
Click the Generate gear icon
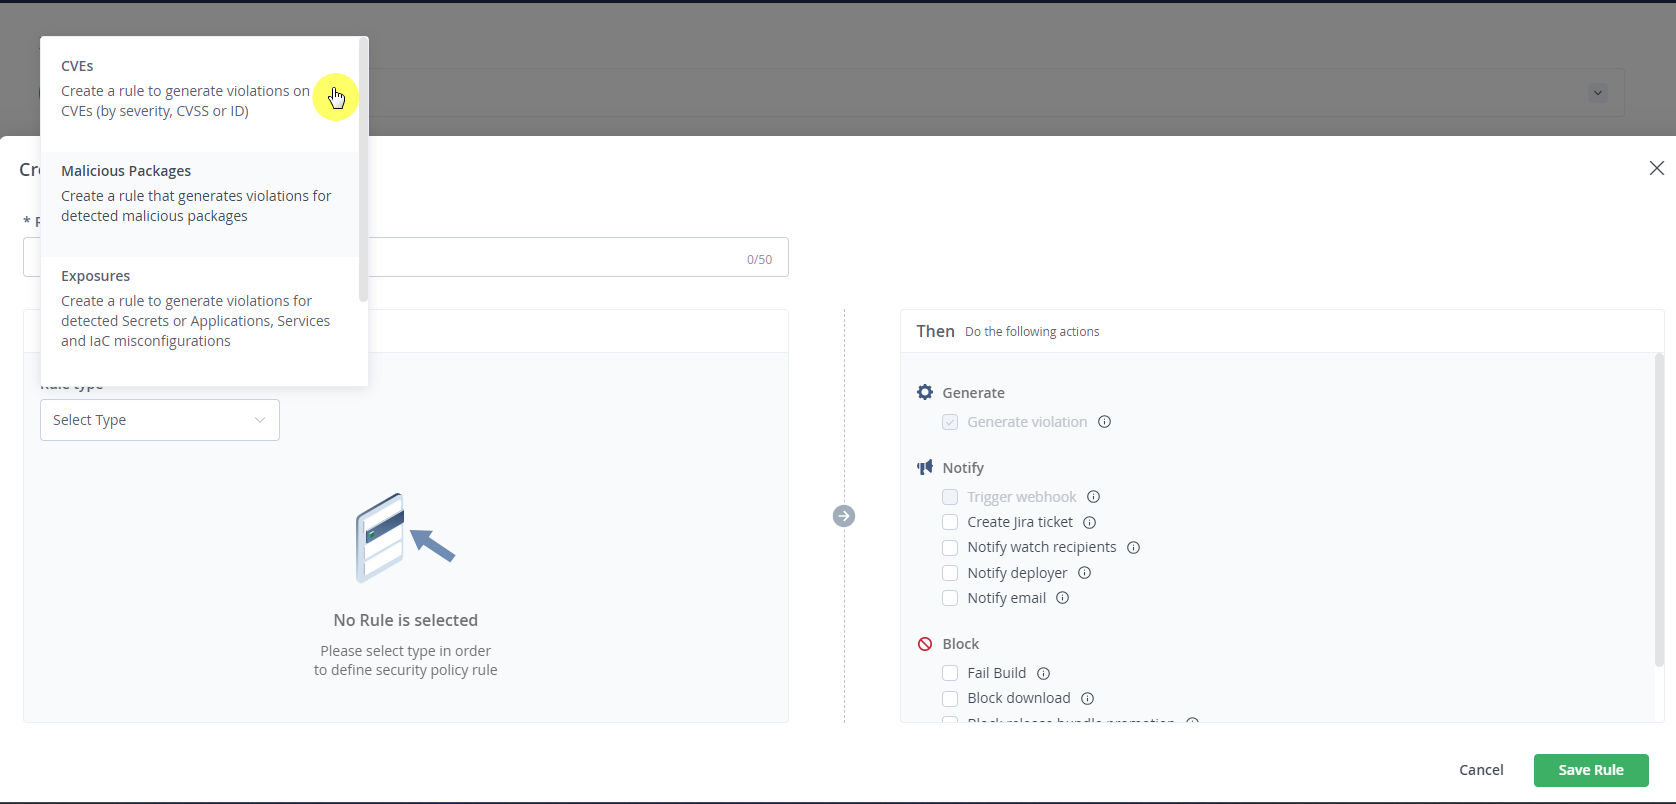click(925, 392)
